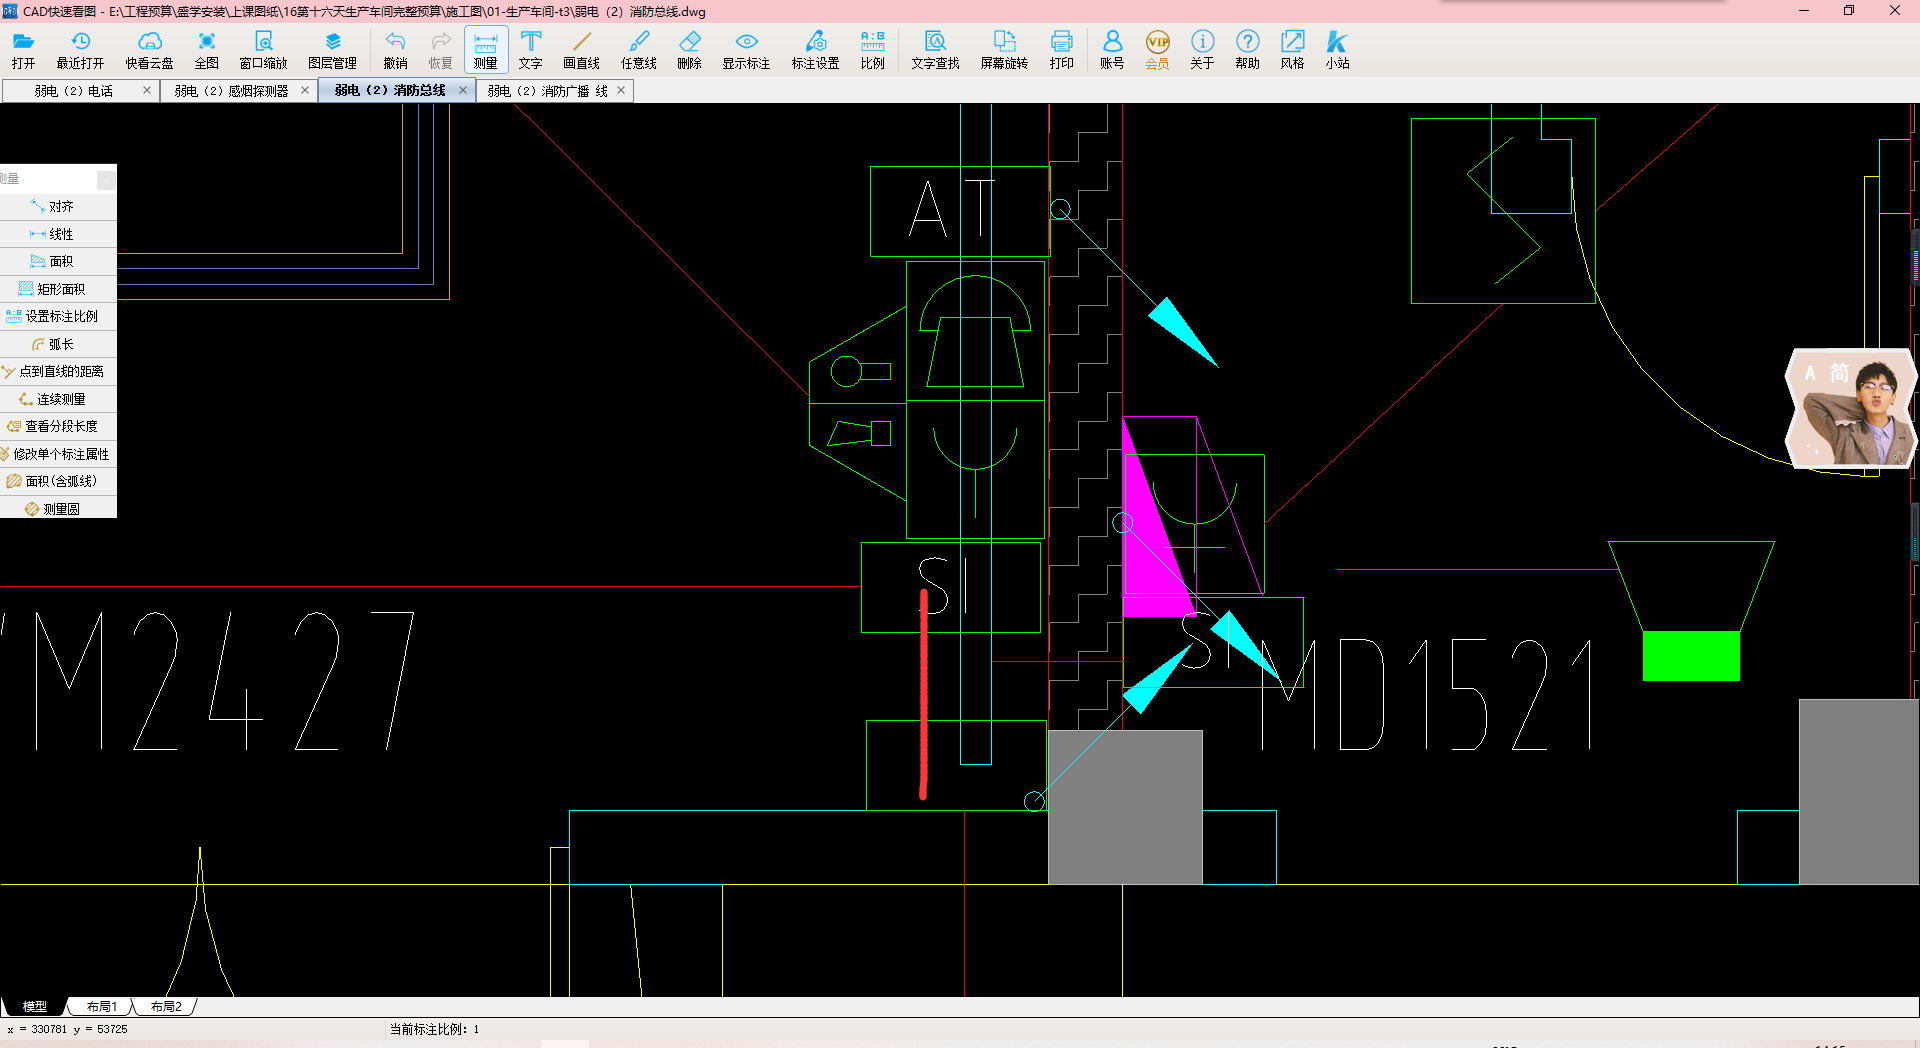Fit drawing to full view (全图)
Image resolution: width=1920 pixels, height=1048 pixels.
point(206,49)
